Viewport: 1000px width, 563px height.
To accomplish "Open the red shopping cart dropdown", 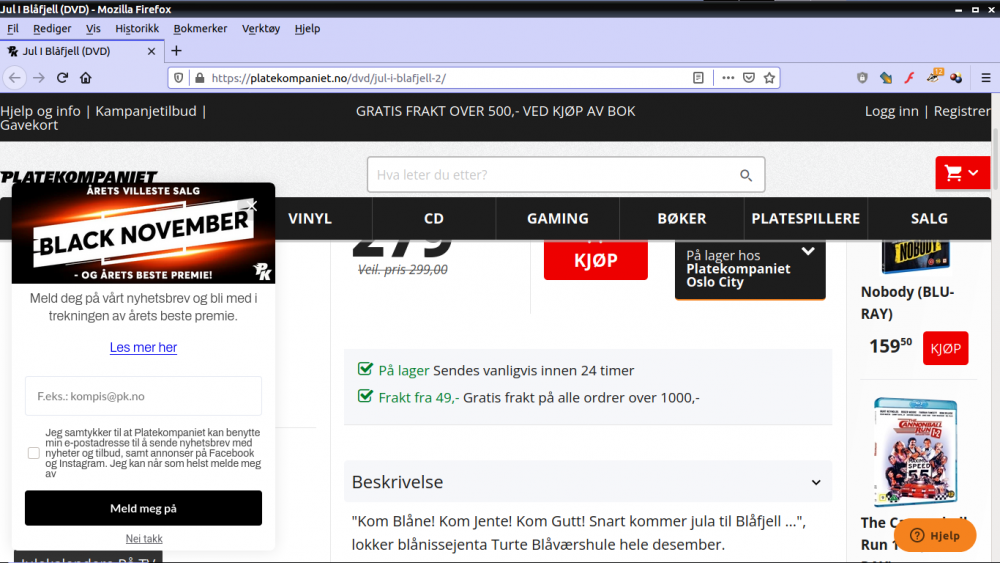I will coord(962,173).
